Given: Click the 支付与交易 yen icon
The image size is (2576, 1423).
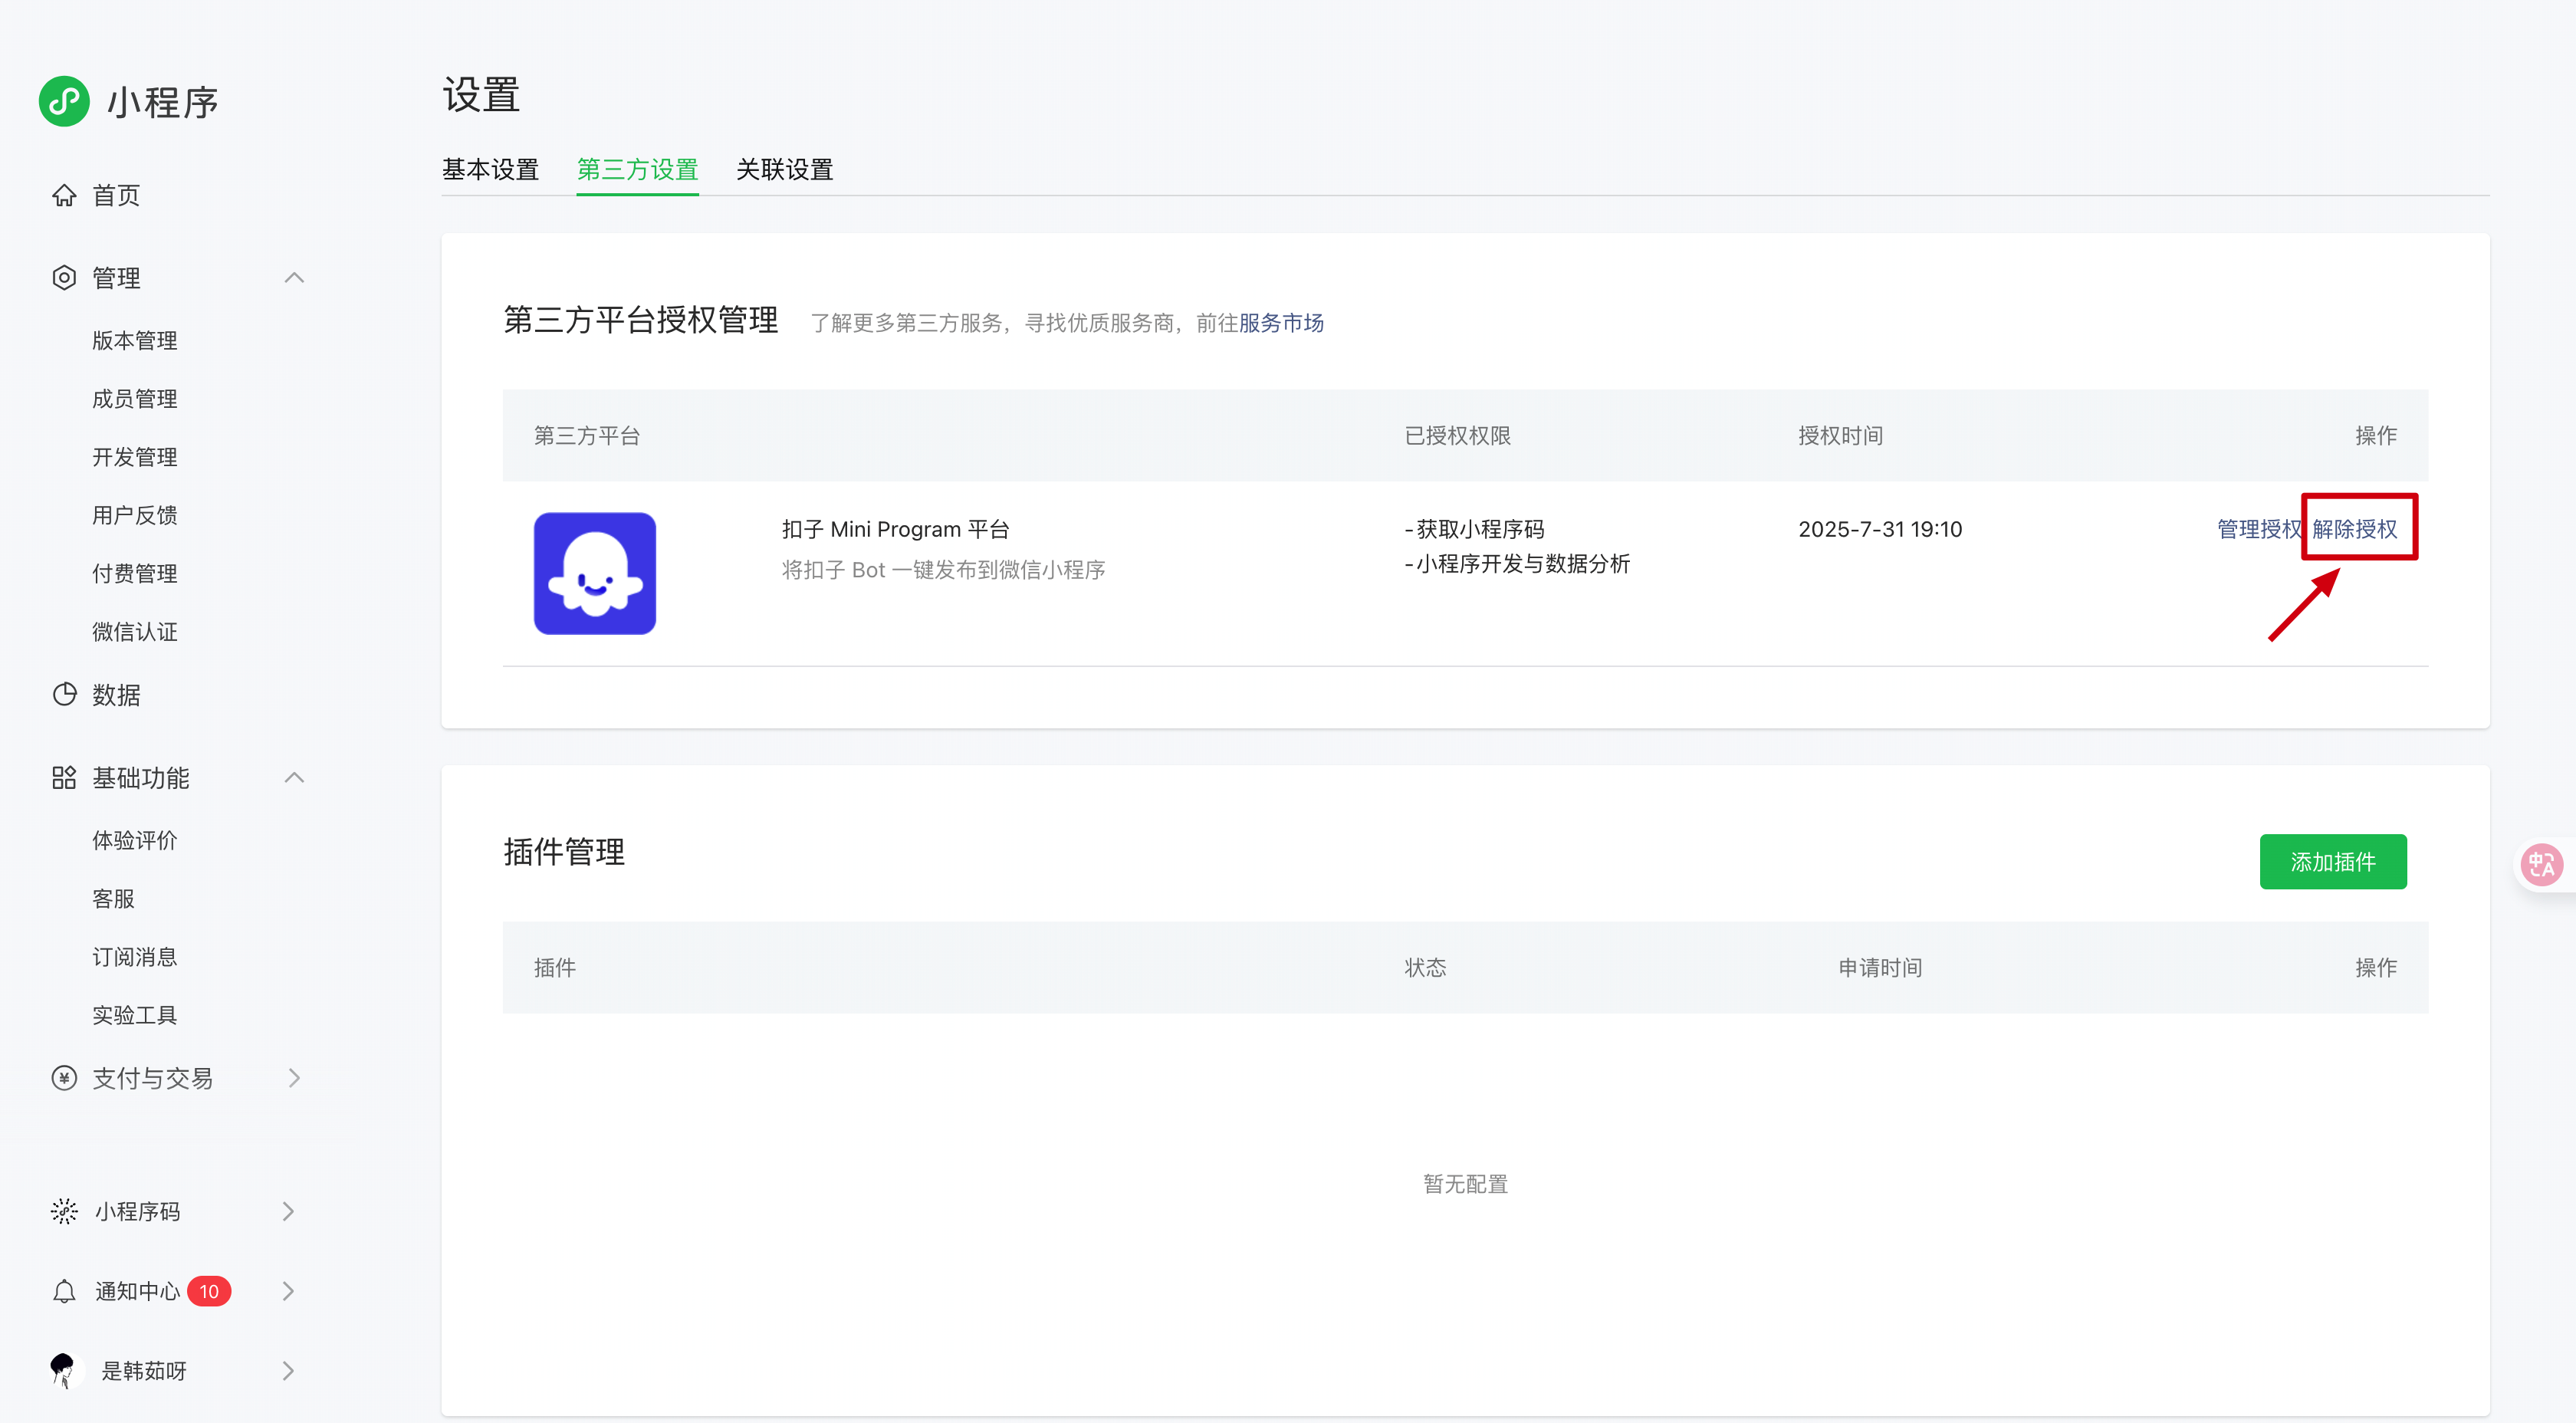Looking at the screenshot, I should pos(64,1077).
